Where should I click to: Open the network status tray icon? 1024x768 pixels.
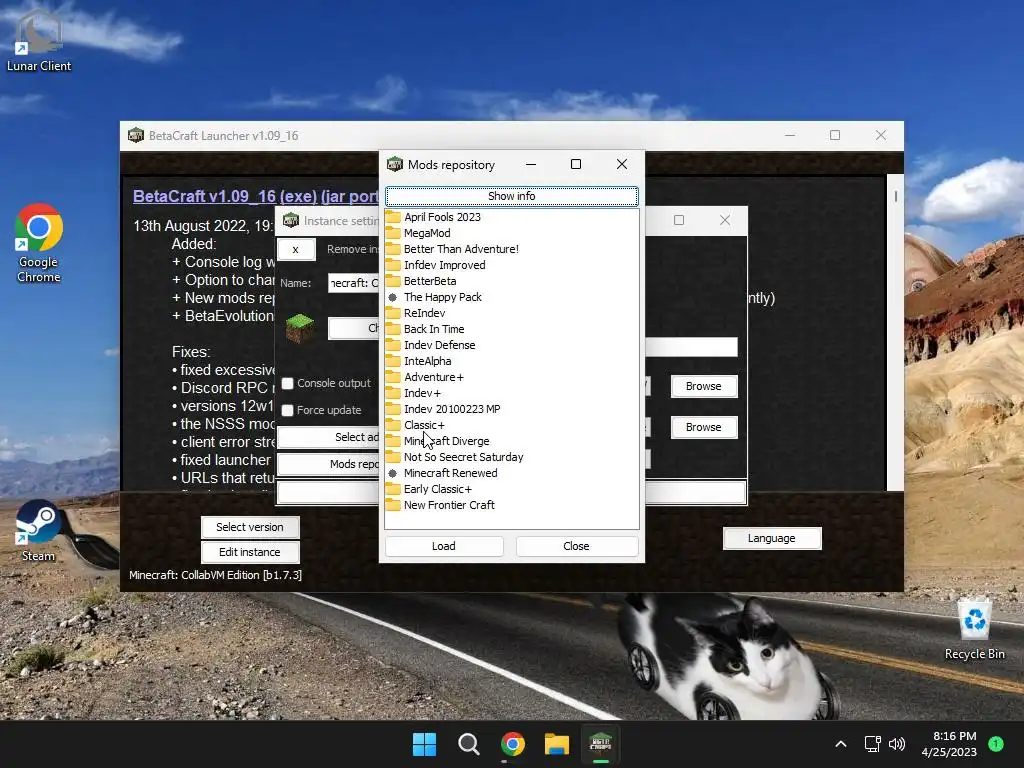(872, 744)
